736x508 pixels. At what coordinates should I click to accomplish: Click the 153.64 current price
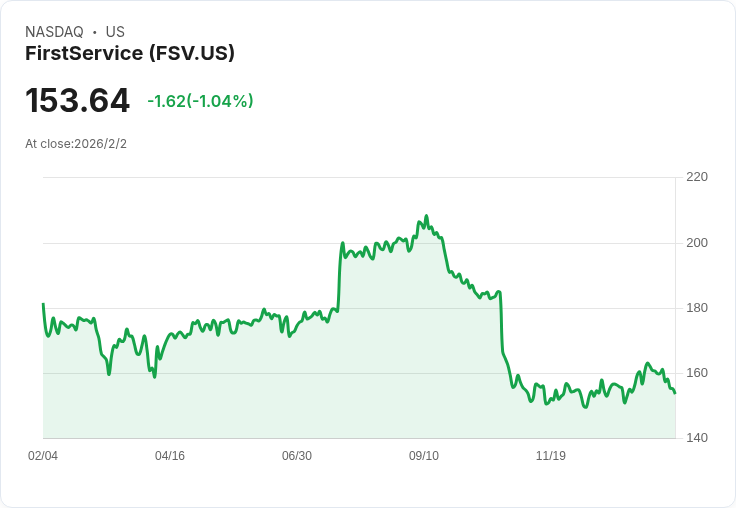click(77, 101)
